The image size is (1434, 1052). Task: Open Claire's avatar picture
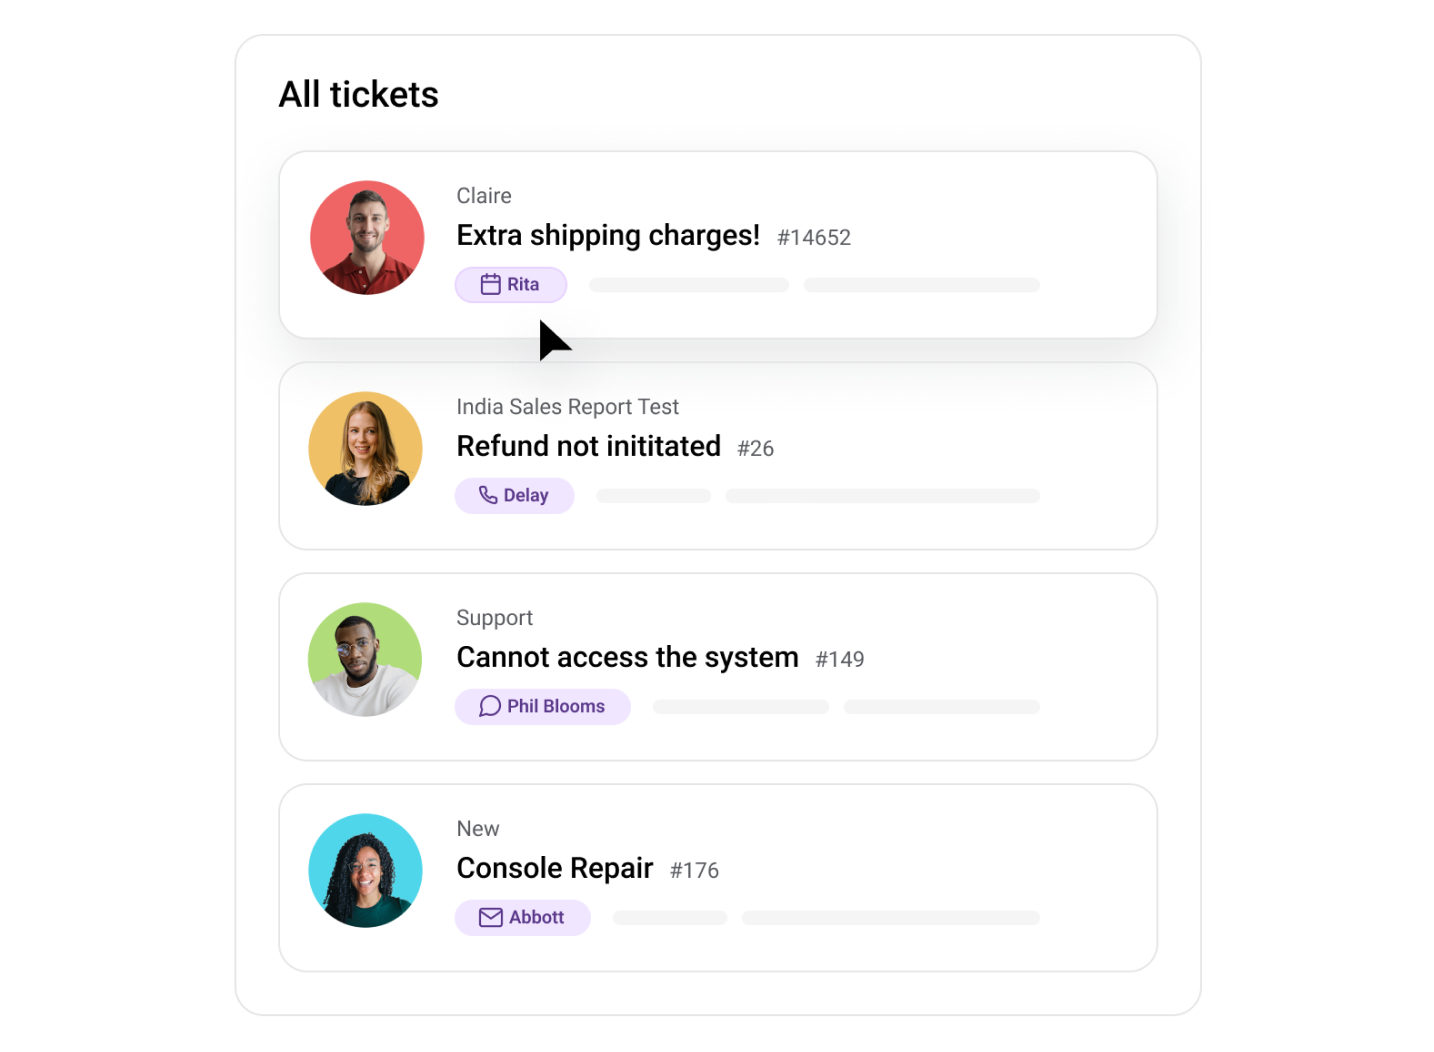[367, 237]
